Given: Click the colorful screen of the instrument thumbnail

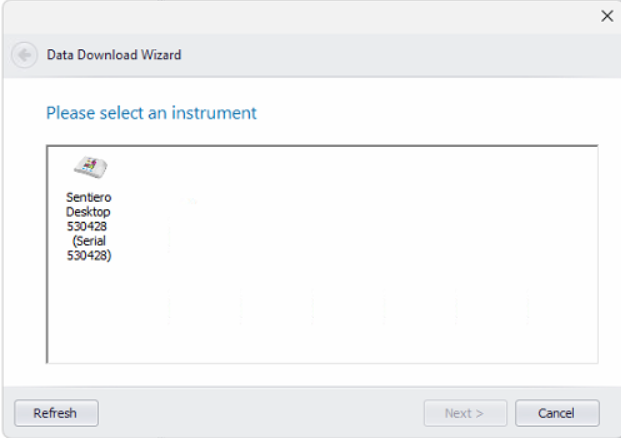Looking at the screenshot, I should [91, 164].
